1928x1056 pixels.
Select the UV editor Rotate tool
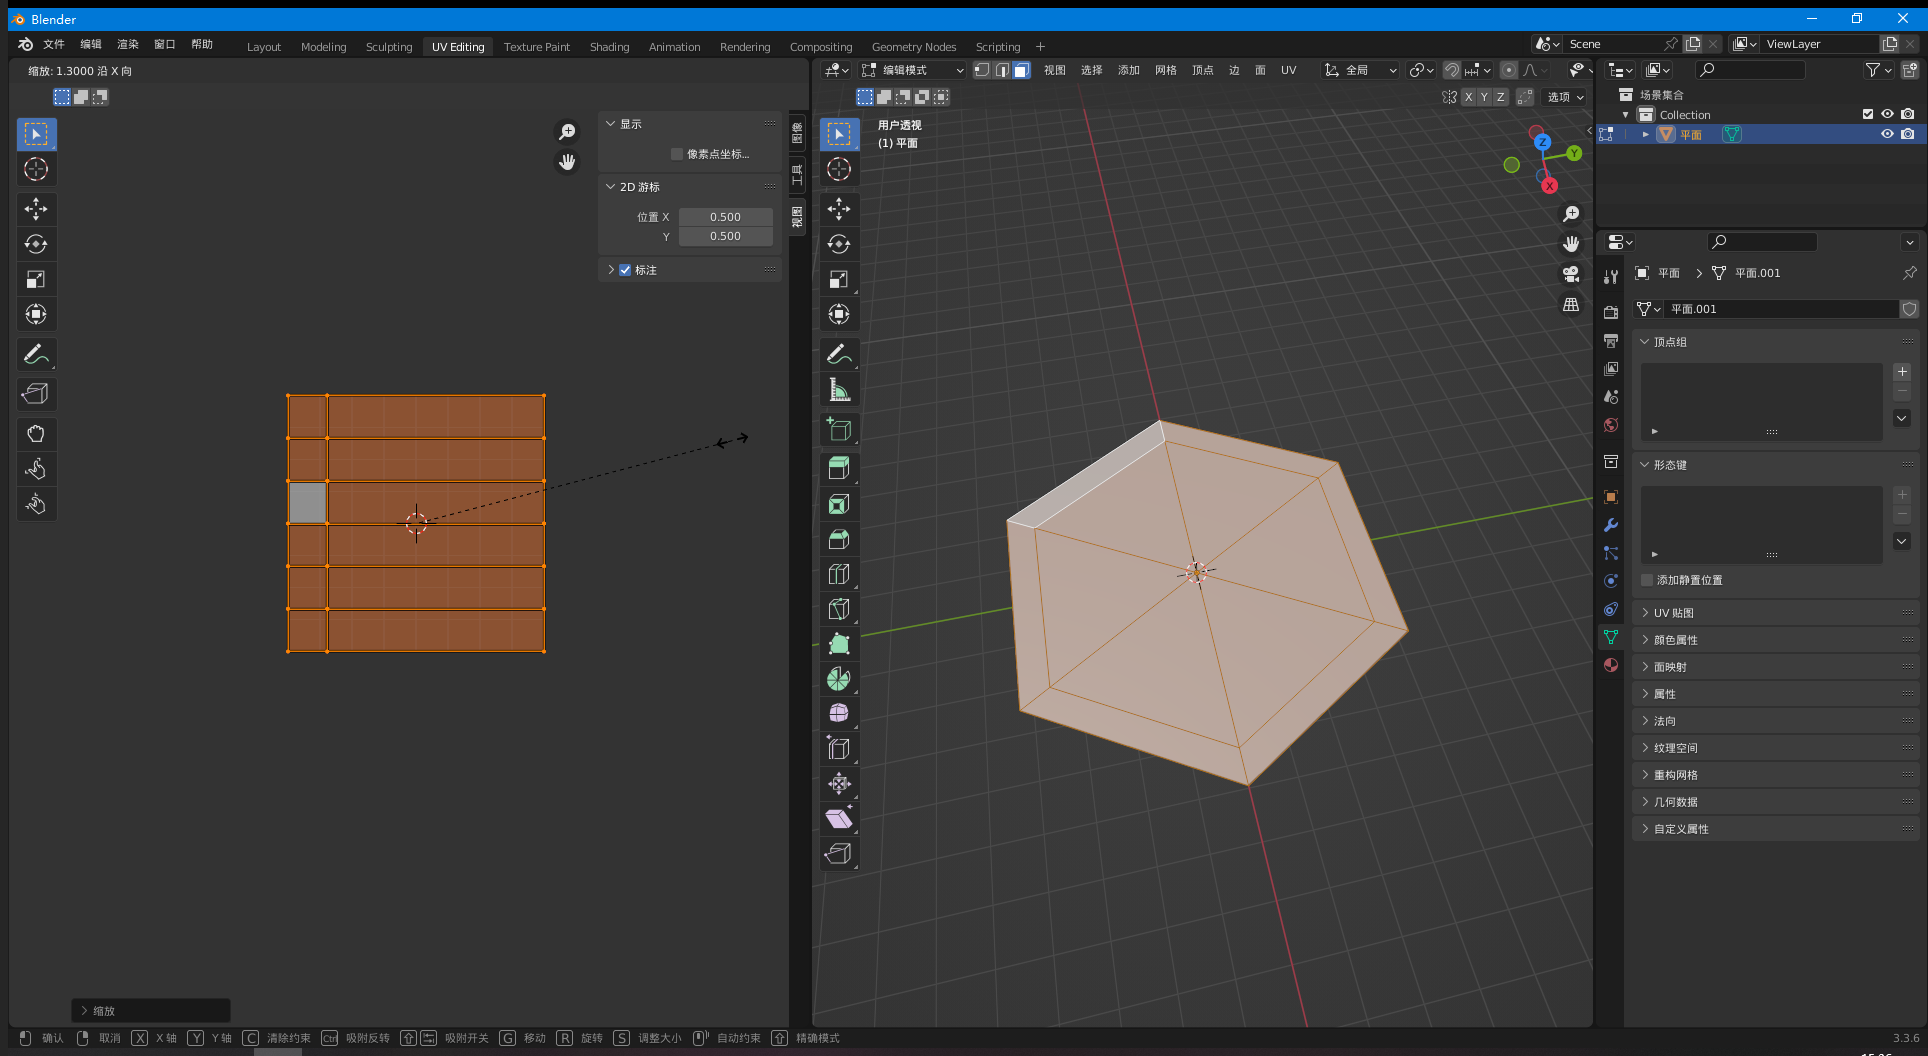pyautogui.click(x=36, y=244)
